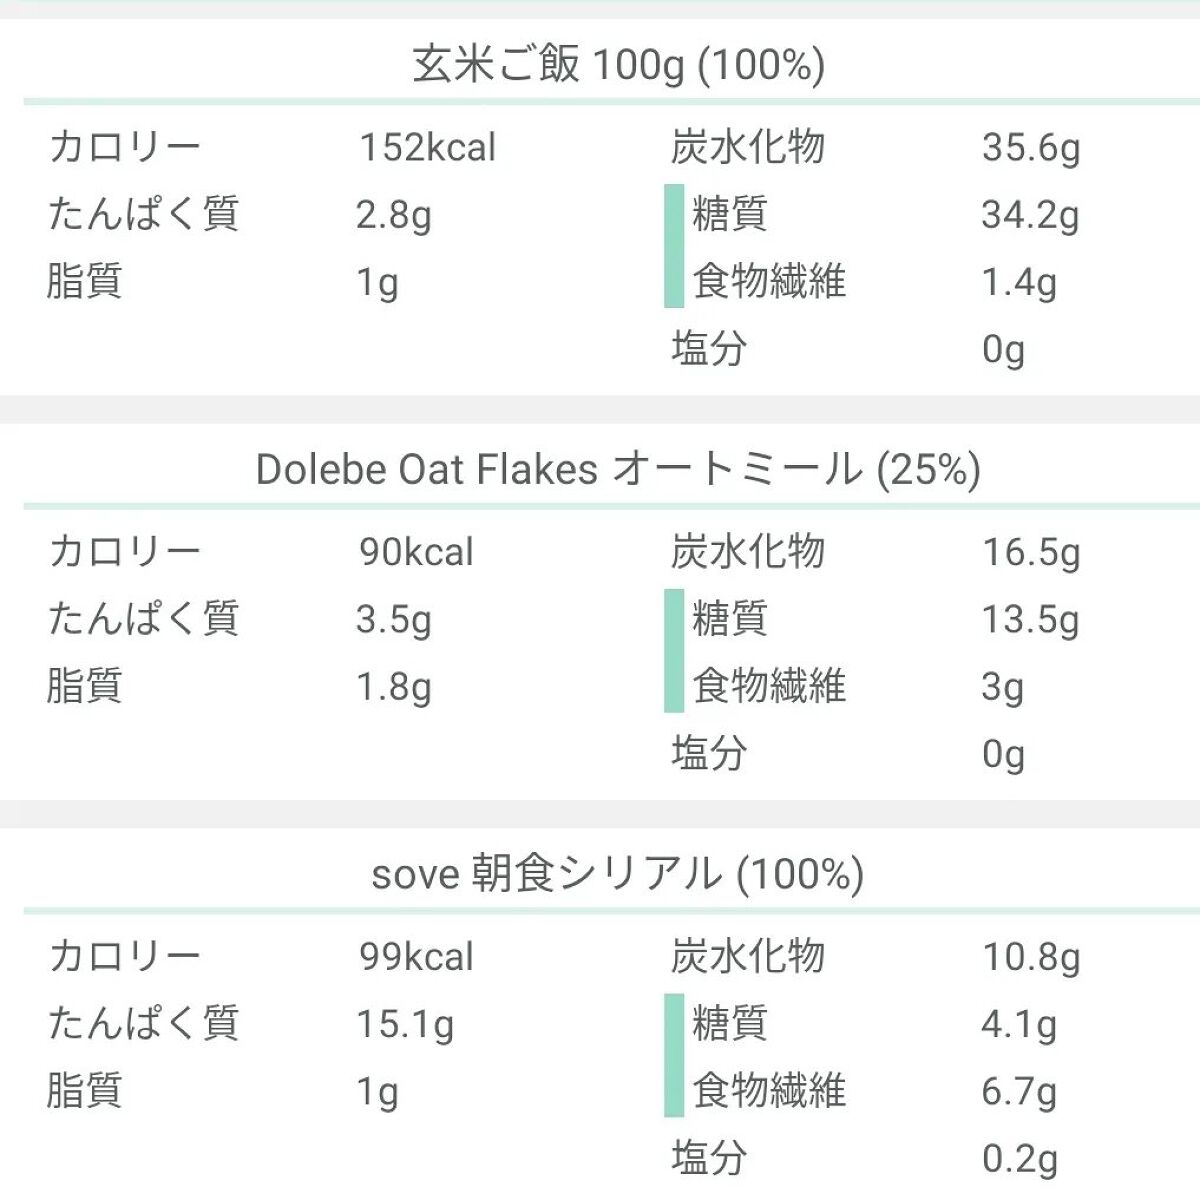Click the 1.4g 食物繊維 value
1200x1200 pixels.
[x=1018, y=283]
